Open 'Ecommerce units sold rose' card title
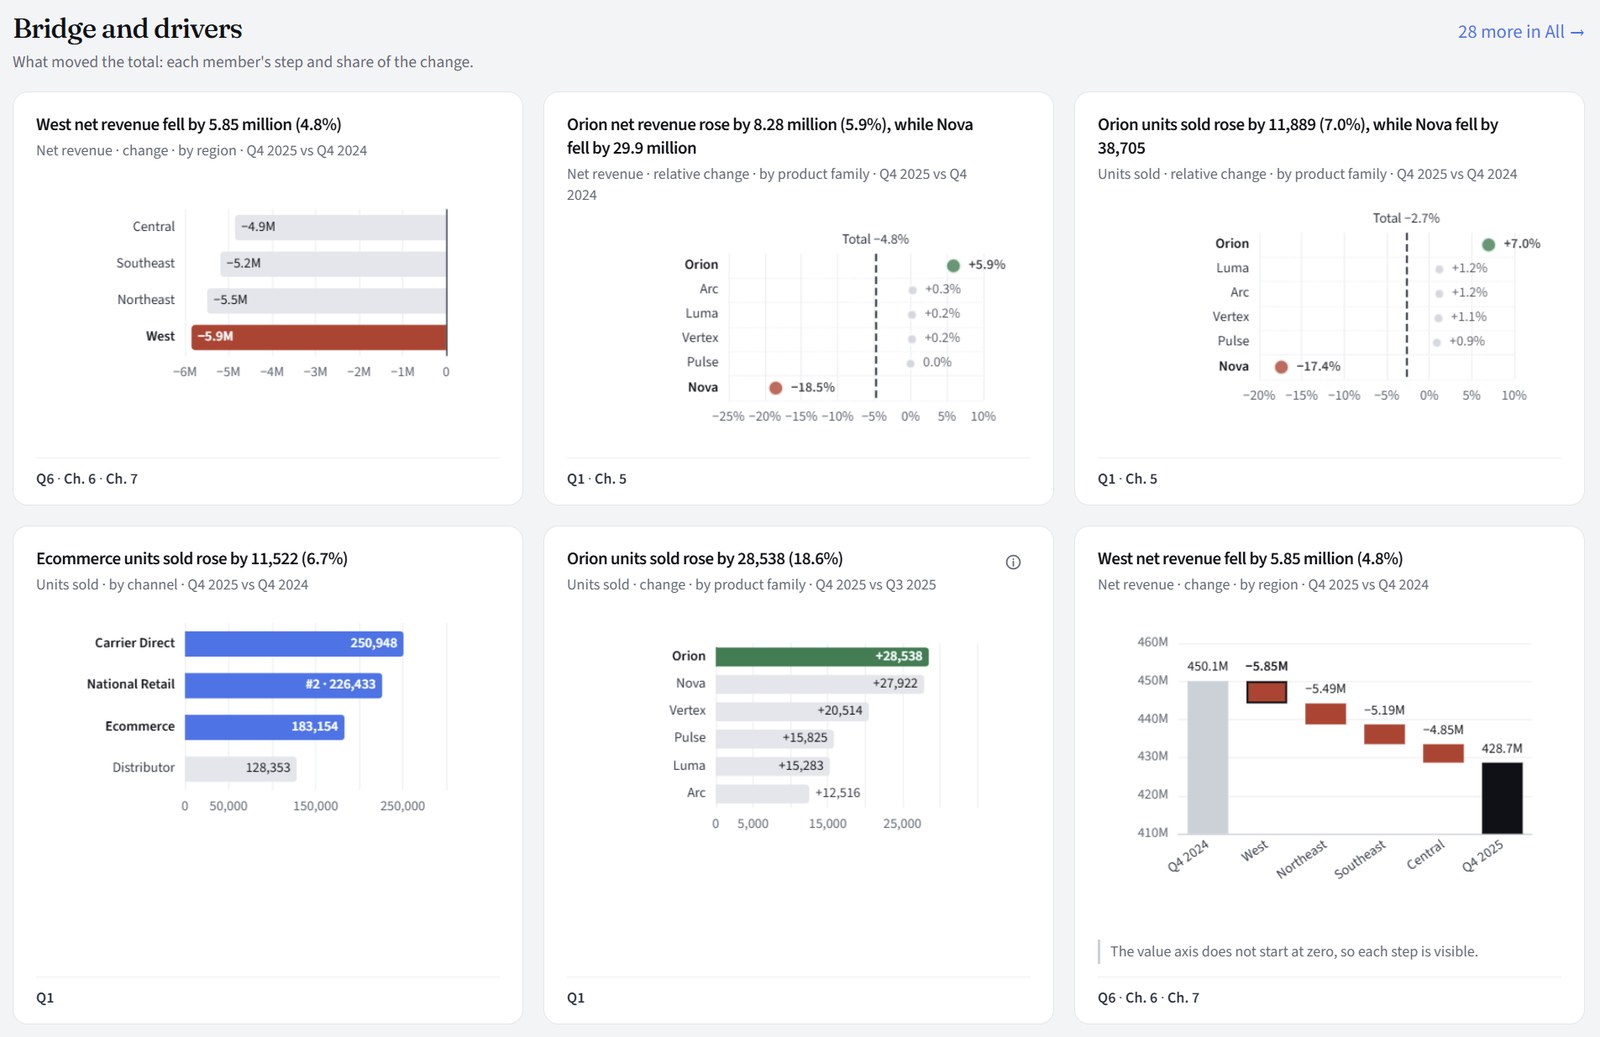 coord(192,559)
